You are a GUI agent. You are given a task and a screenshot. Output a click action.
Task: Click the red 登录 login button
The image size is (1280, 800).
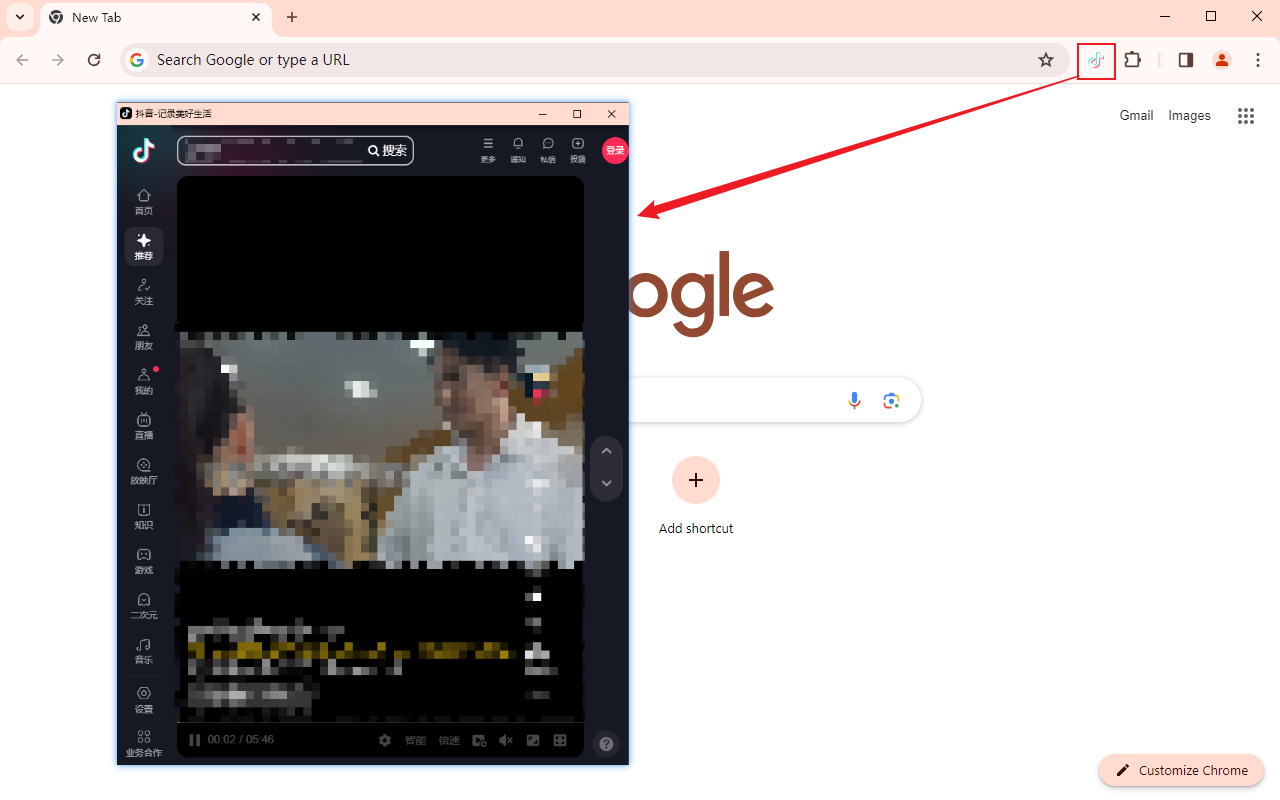[x=615, y=150]
